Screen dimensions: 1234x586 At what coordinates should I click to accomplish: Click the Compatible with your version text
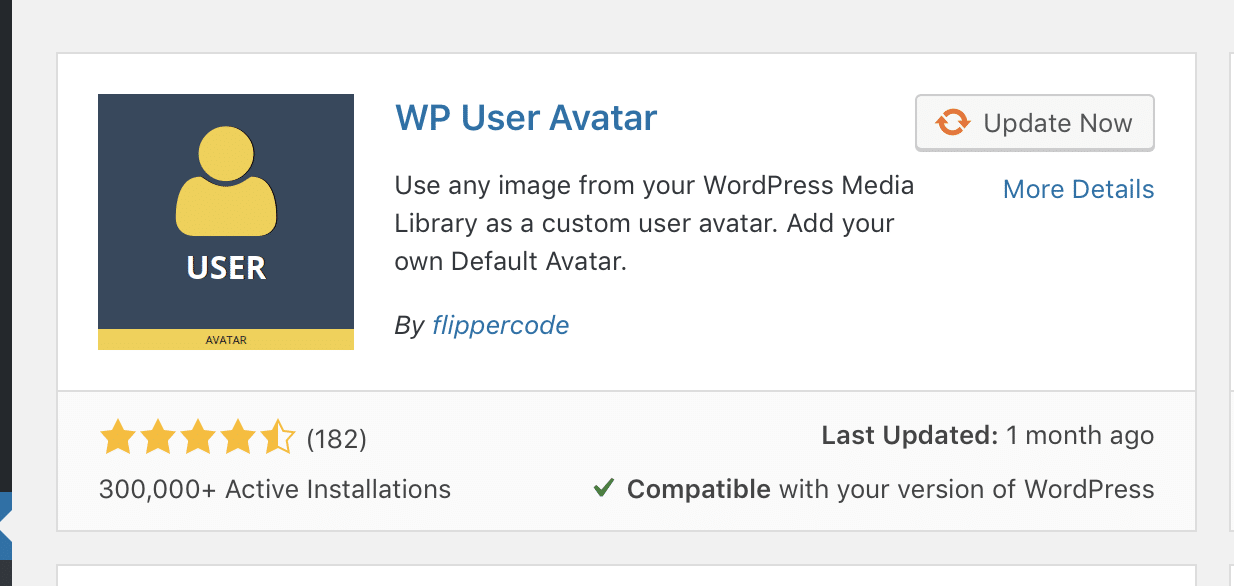tap(890, 490)
